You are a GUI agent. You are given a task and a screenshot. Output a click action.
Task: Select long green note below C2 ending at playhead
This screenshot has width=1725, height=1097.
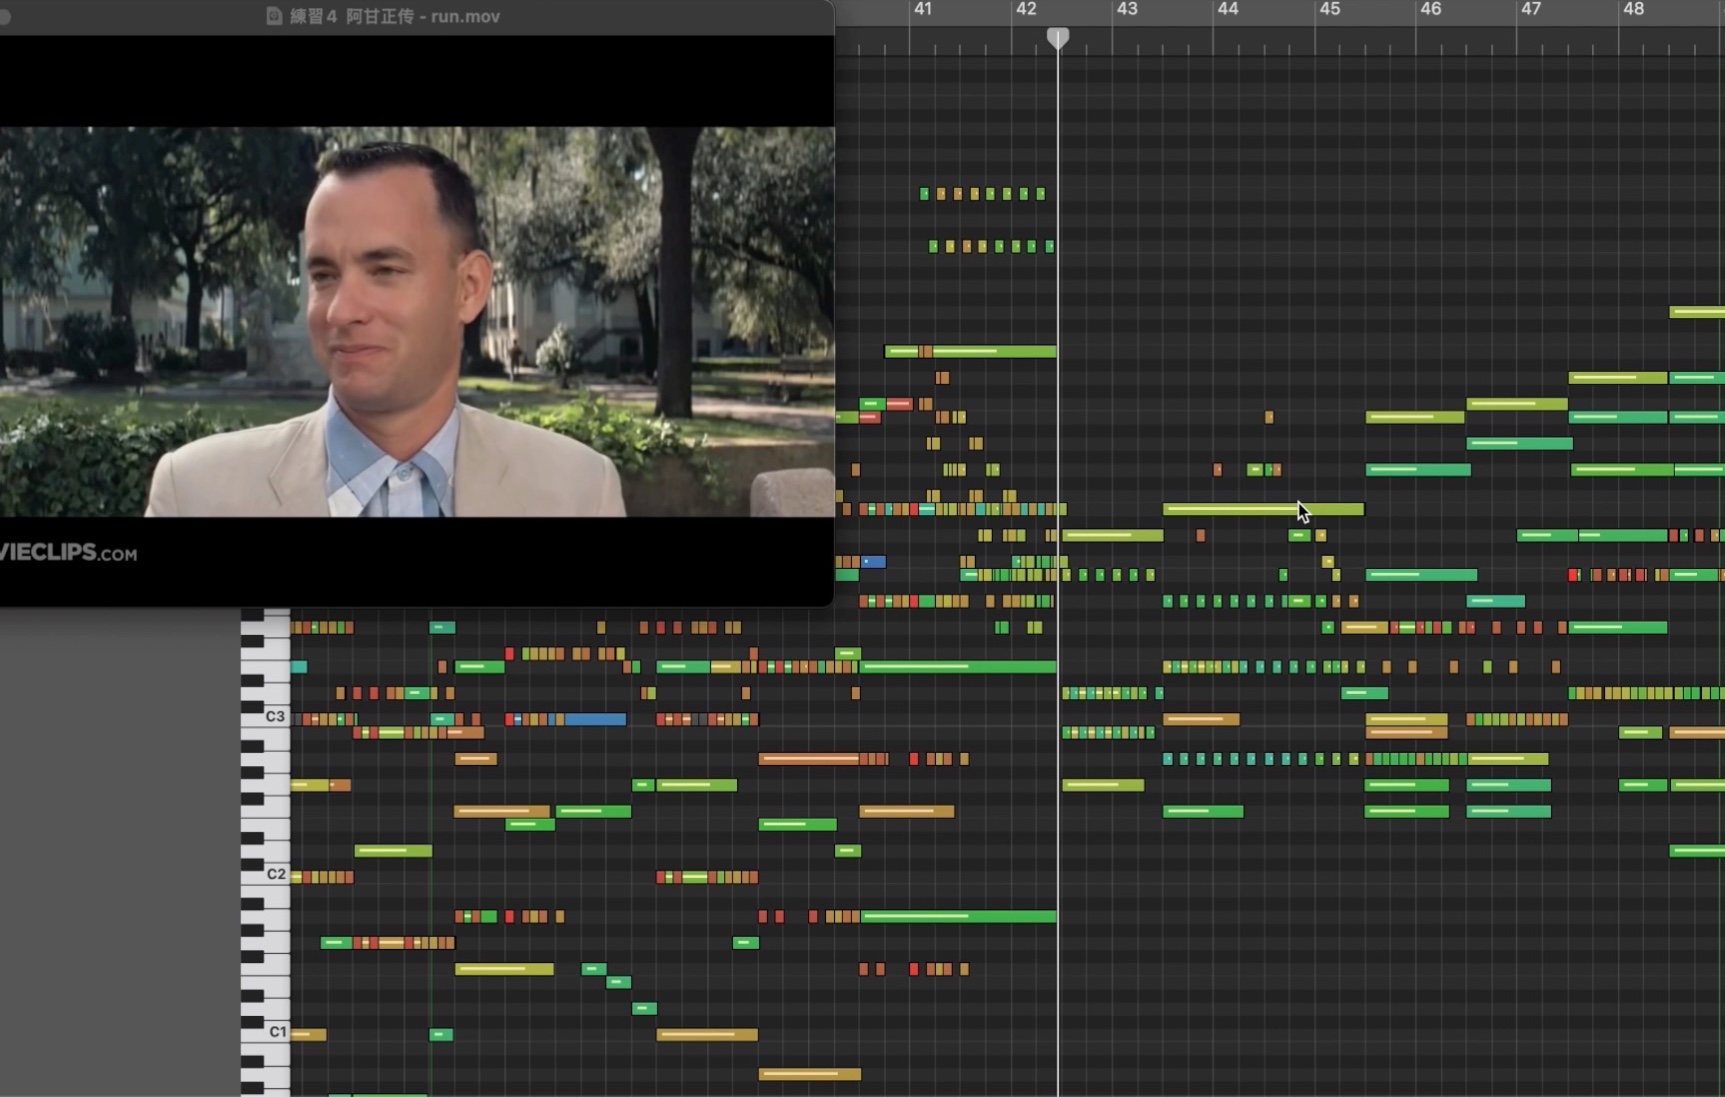click(x=959, y=916)
